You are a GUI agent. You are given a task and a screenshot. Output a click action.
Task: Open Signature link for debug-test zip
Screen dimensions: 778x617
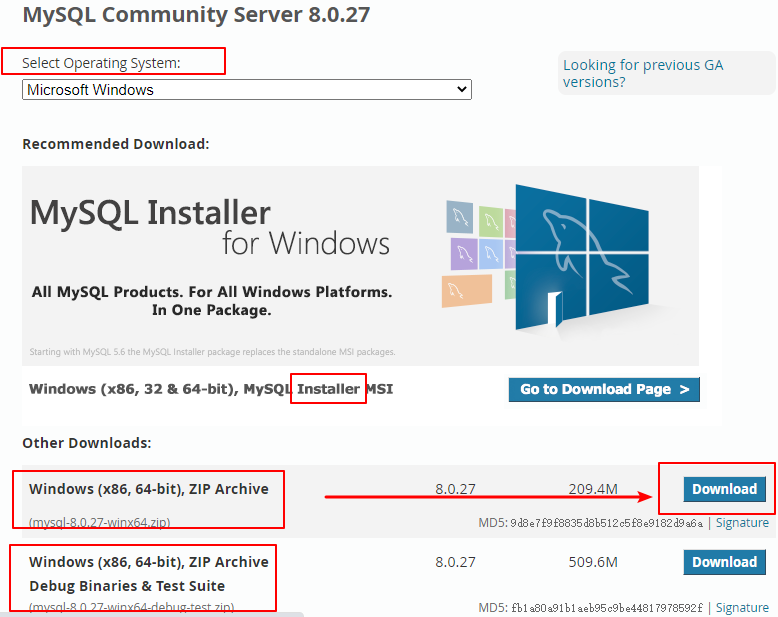(742, 608)
